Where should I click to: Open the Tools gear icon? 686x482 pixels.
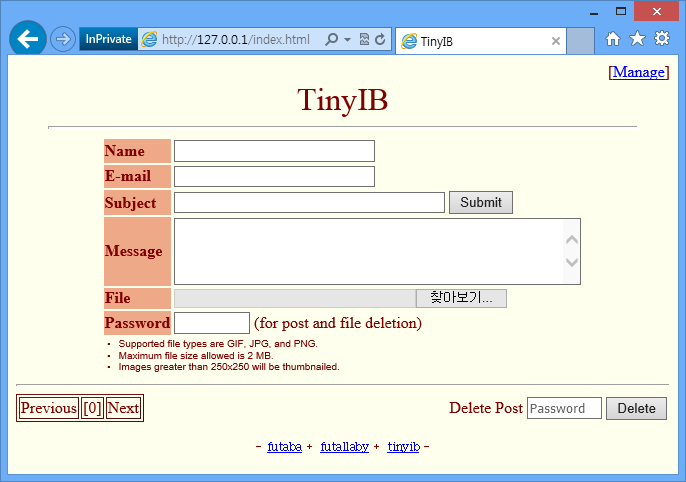[x=662, y=39]
